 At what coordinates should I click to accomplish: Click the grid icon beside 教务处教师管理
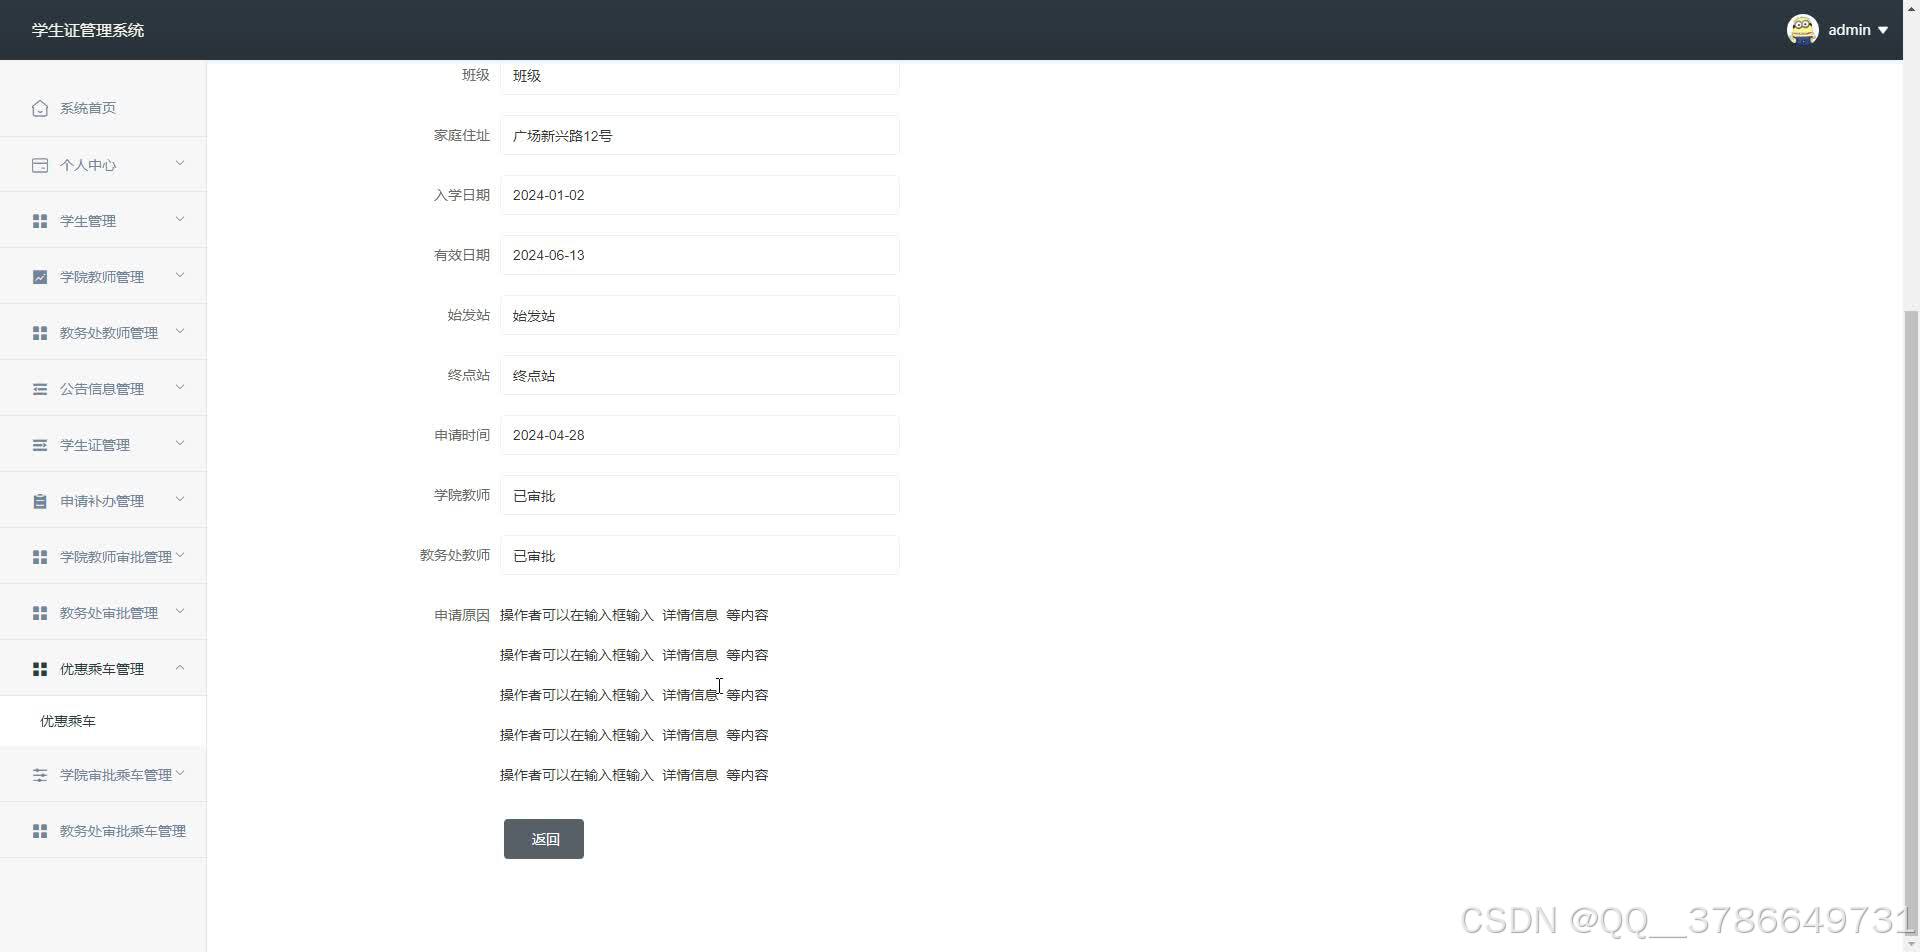[40, 333]
